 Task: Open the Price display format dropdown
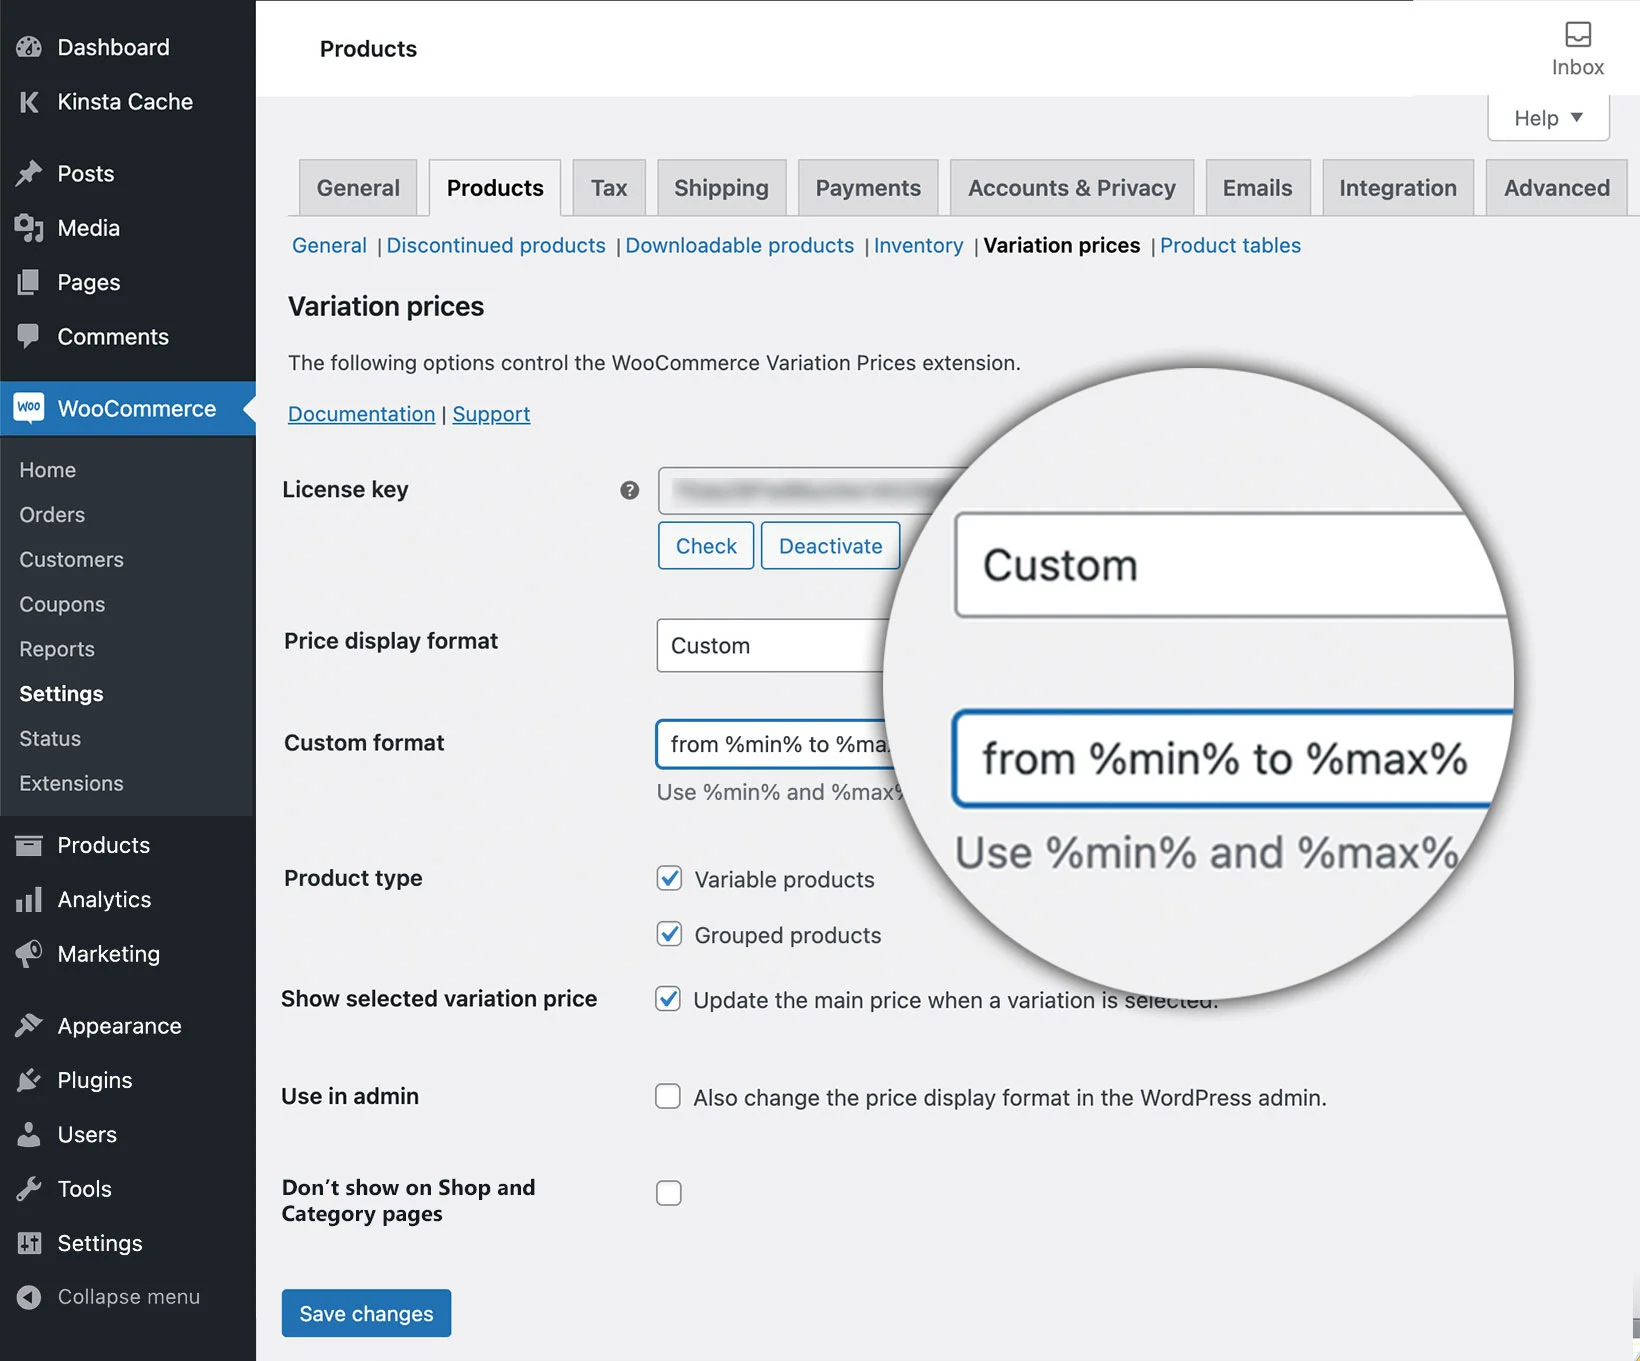(770, 646)
